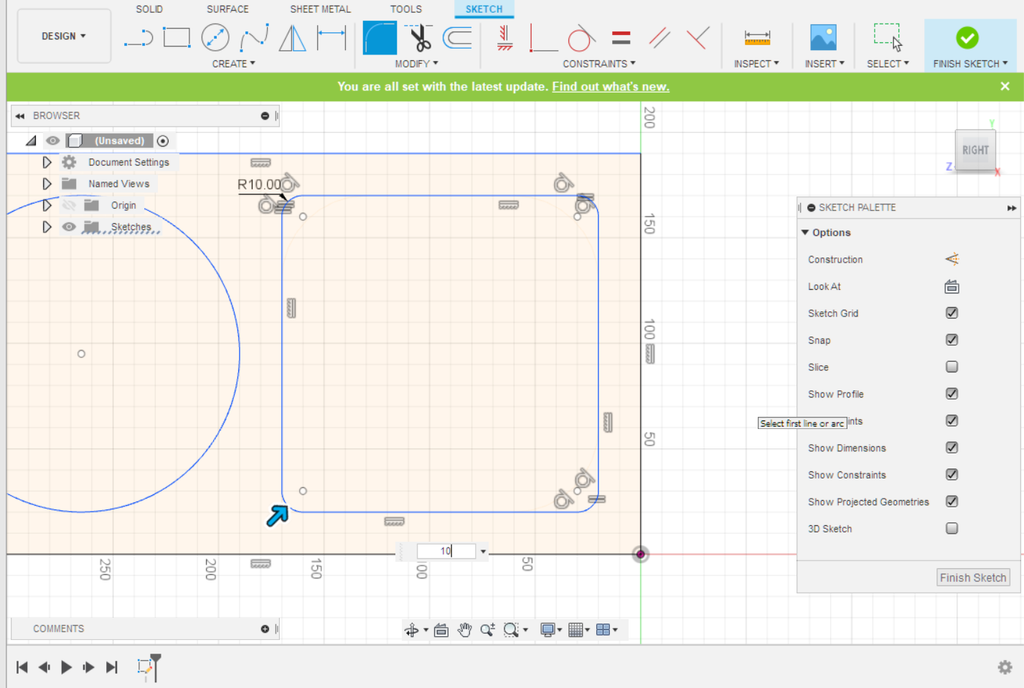Image resolution: width=1024 pixels, height=688 pixels.
Task: Open the Display Settings dropdown
Action: (x=549, y=630)
